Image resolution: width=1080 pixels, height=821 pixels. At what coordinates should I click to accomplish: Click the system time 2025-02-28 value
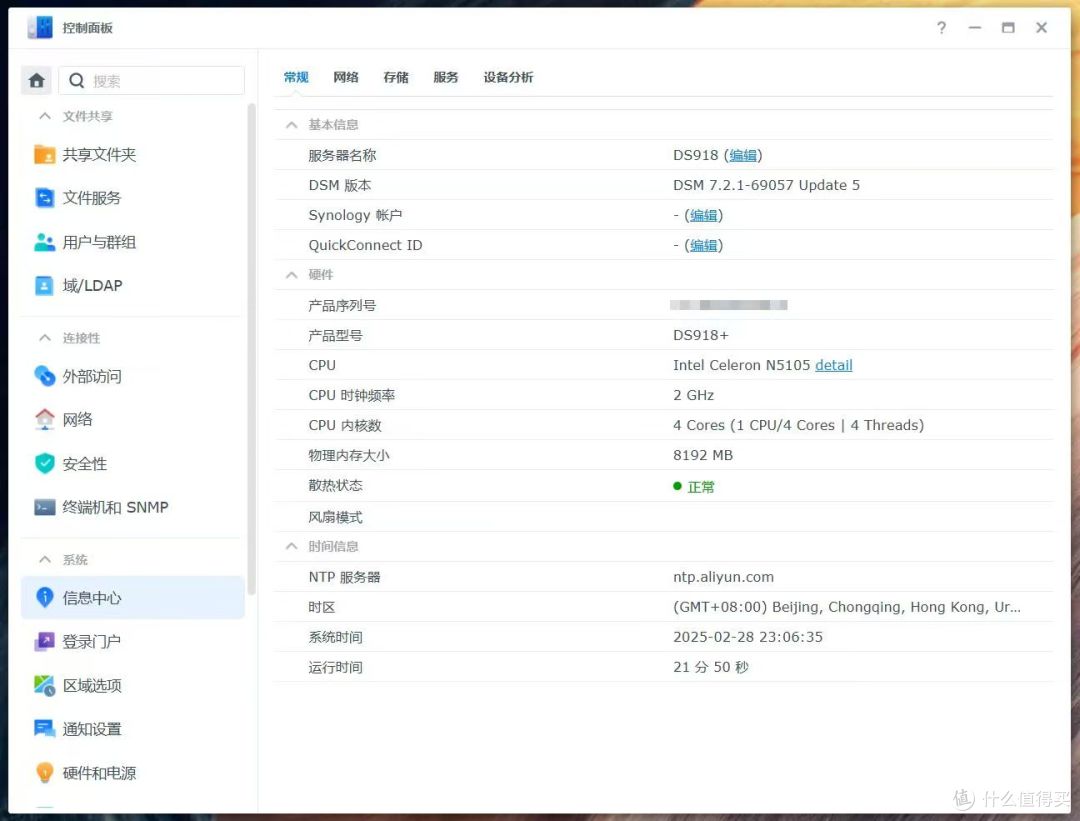tap(748, 637)
